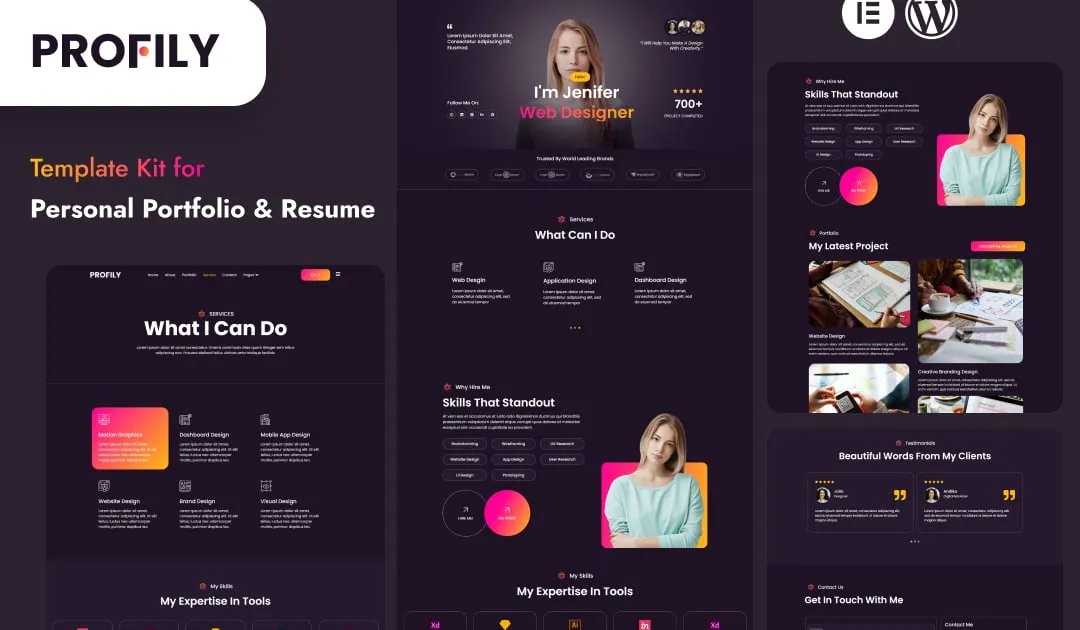Select the Mobile App Design service icon
1080x630 pixels.
click(266, 420)
